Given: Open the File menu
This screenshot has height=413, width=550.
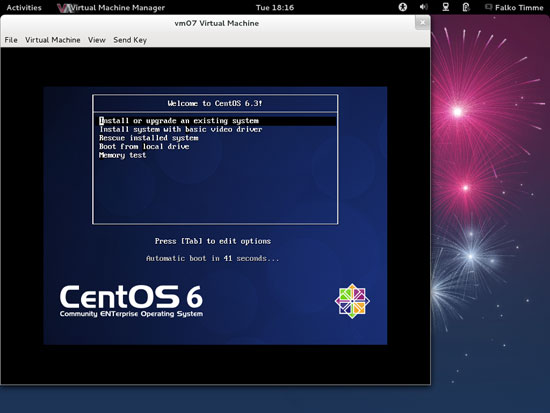Looking at the screenshot, I should (x=11, y=40).
